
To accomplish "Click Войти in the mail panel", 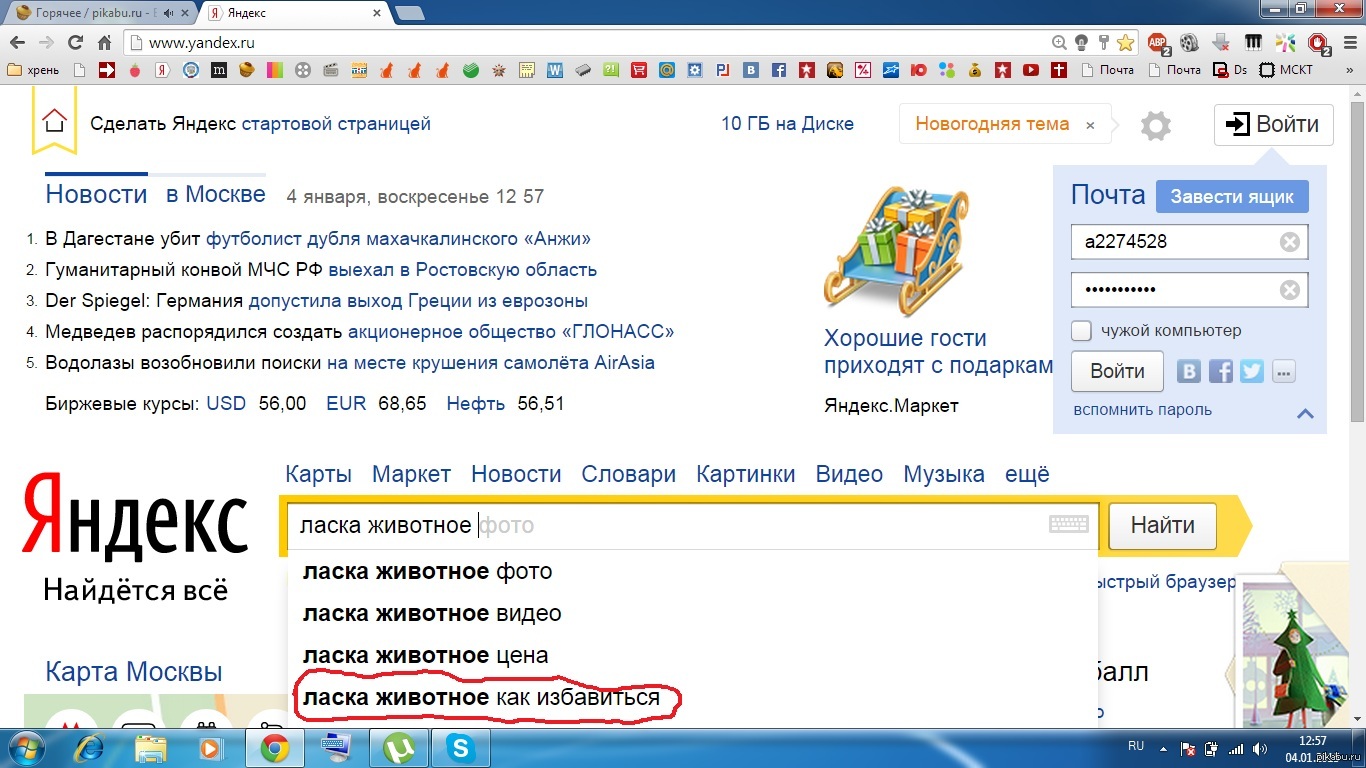I will pos(1117,371).
